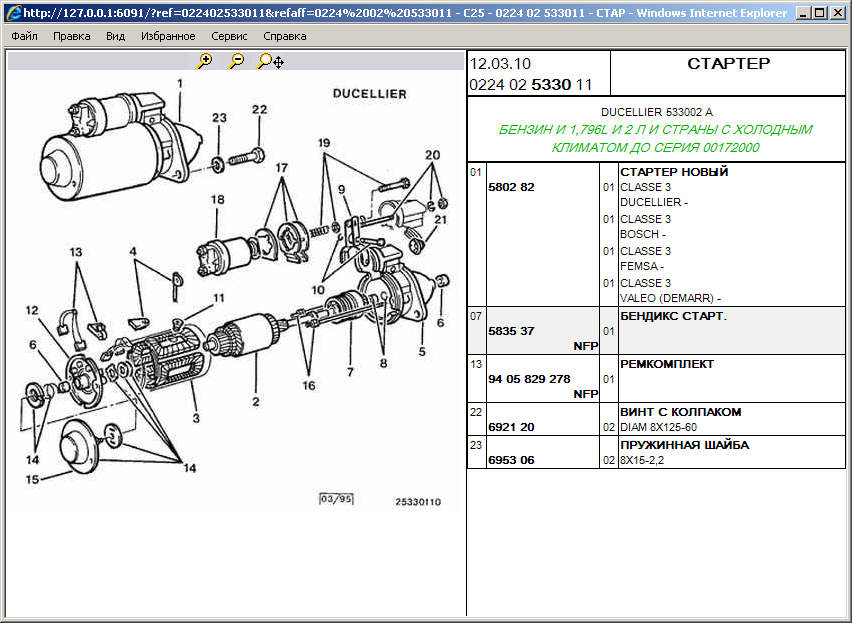Click callout number 13 on the diagram

[x=76, y=252]
